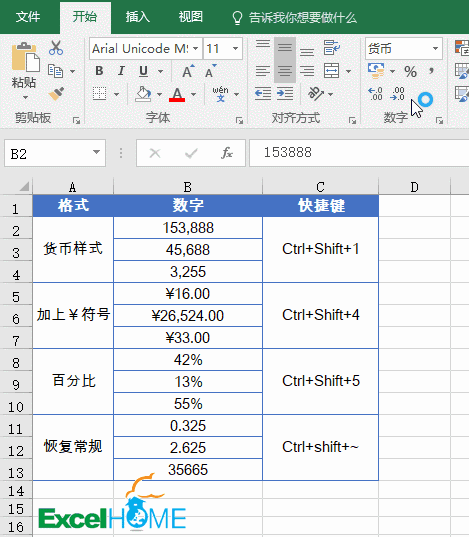Cancel formula bar entry X icon

pos(155,153)
